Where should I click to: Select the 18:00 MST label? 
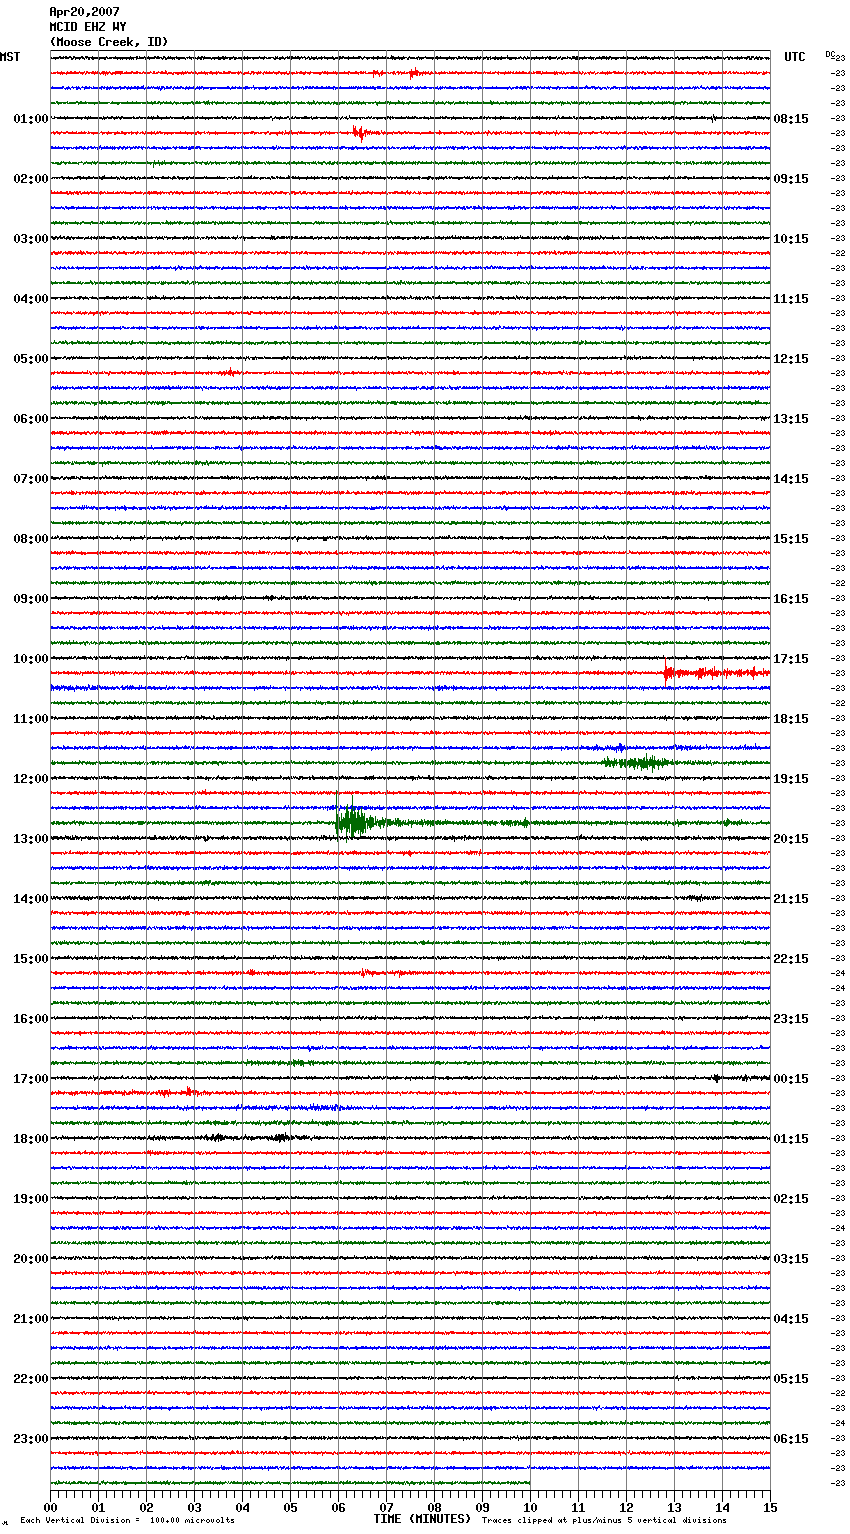tap(31, 1139)
